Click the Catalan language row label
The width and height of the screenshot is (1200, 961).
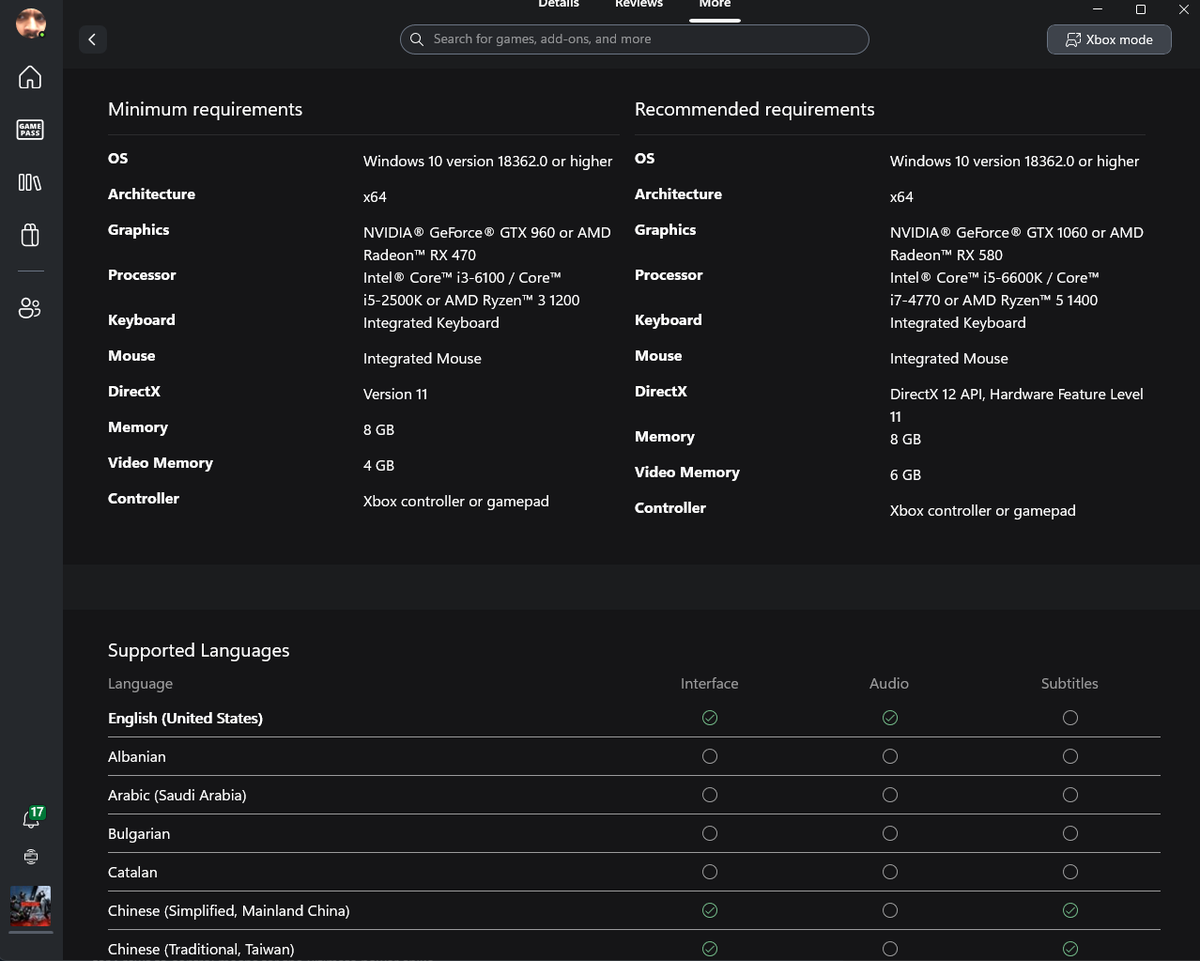(133, 872)
